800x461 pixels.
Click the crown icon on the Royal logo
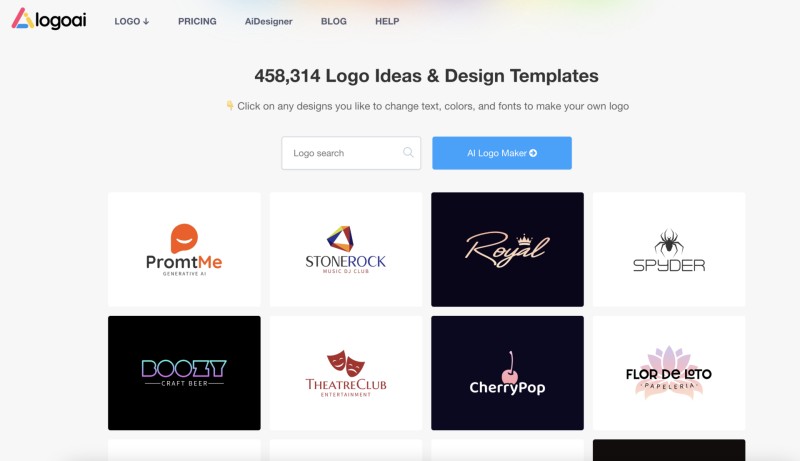click(524, 240)
